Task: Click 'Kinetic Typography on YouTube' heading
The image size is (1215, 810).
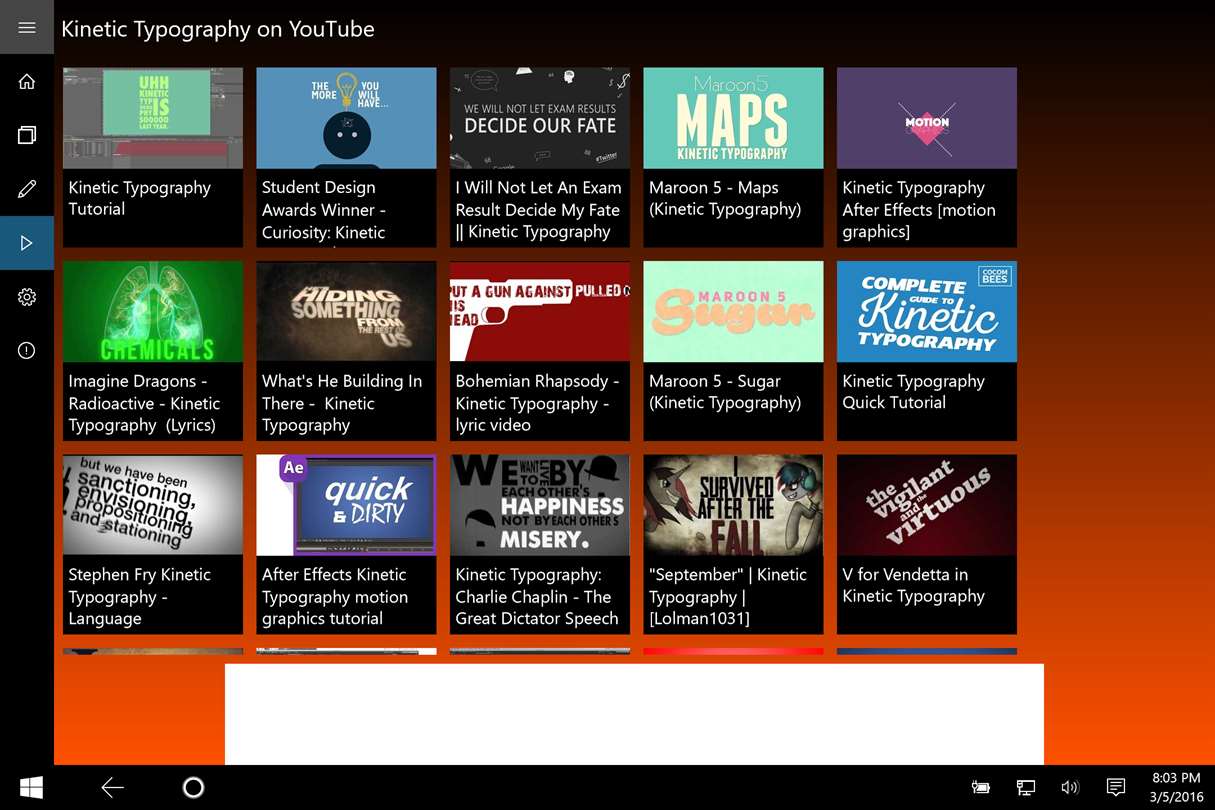Action: click(218, 29)
